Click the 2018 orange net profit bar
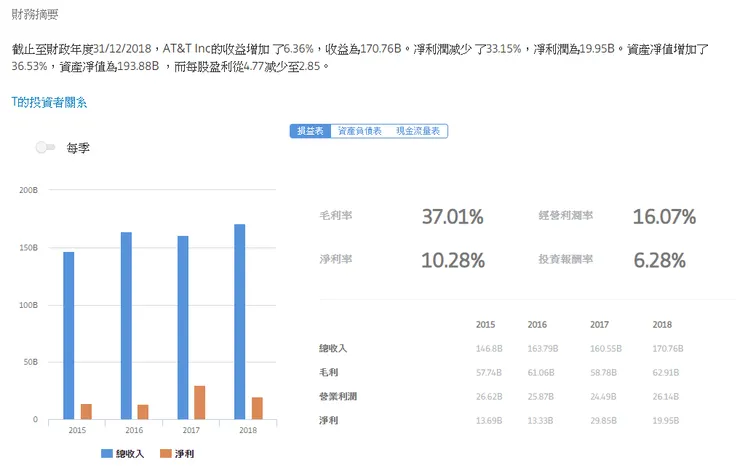 tap(257, 408)
